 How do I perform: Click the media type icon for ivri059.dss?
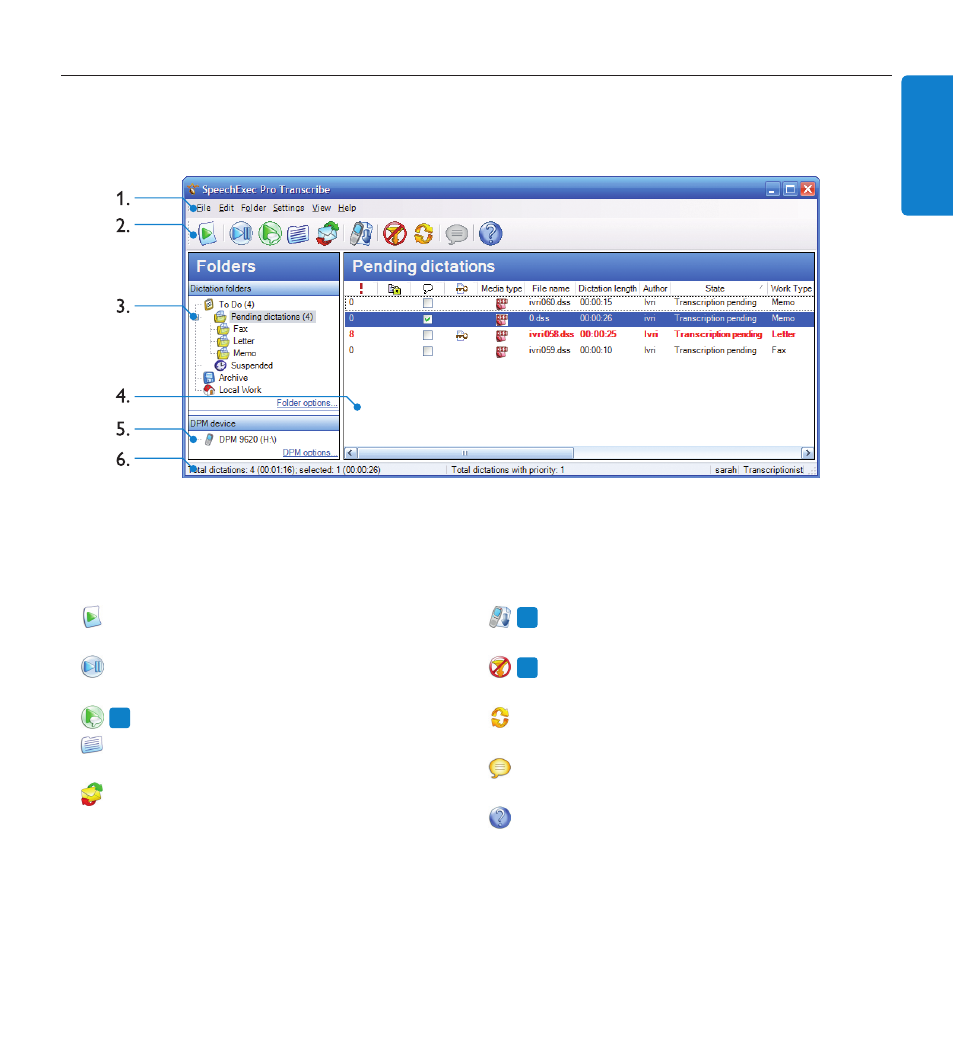pos(501,352)
